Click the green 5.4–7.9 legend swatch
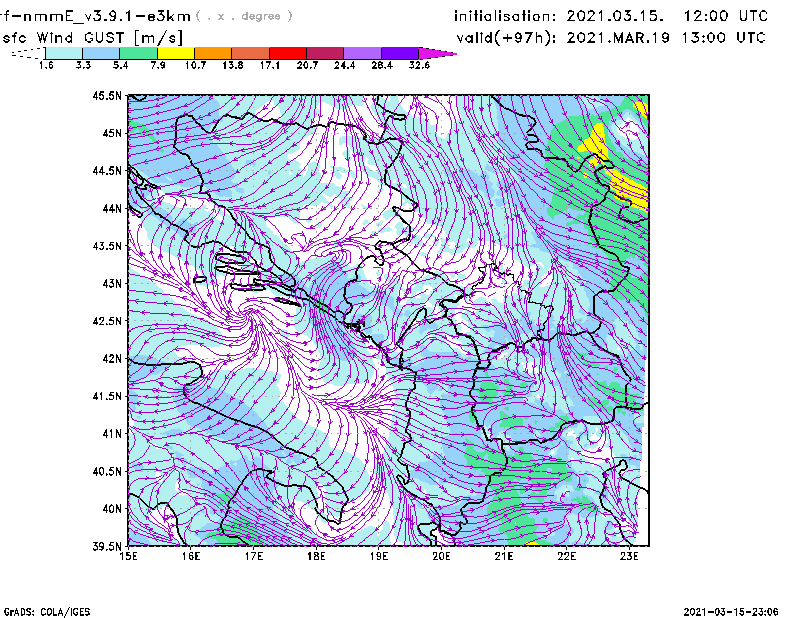 click(x=138, y=53)
